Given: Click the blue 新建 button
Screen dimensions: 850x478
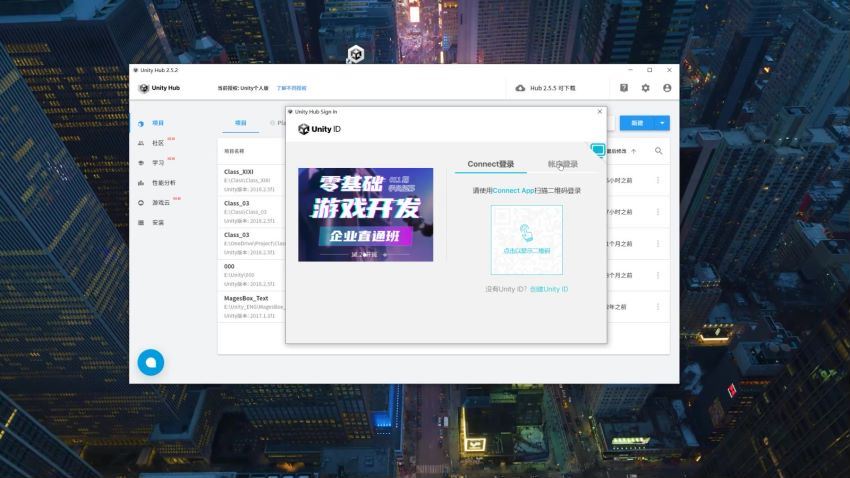Looking at the screenshot, I should [636, 123].
